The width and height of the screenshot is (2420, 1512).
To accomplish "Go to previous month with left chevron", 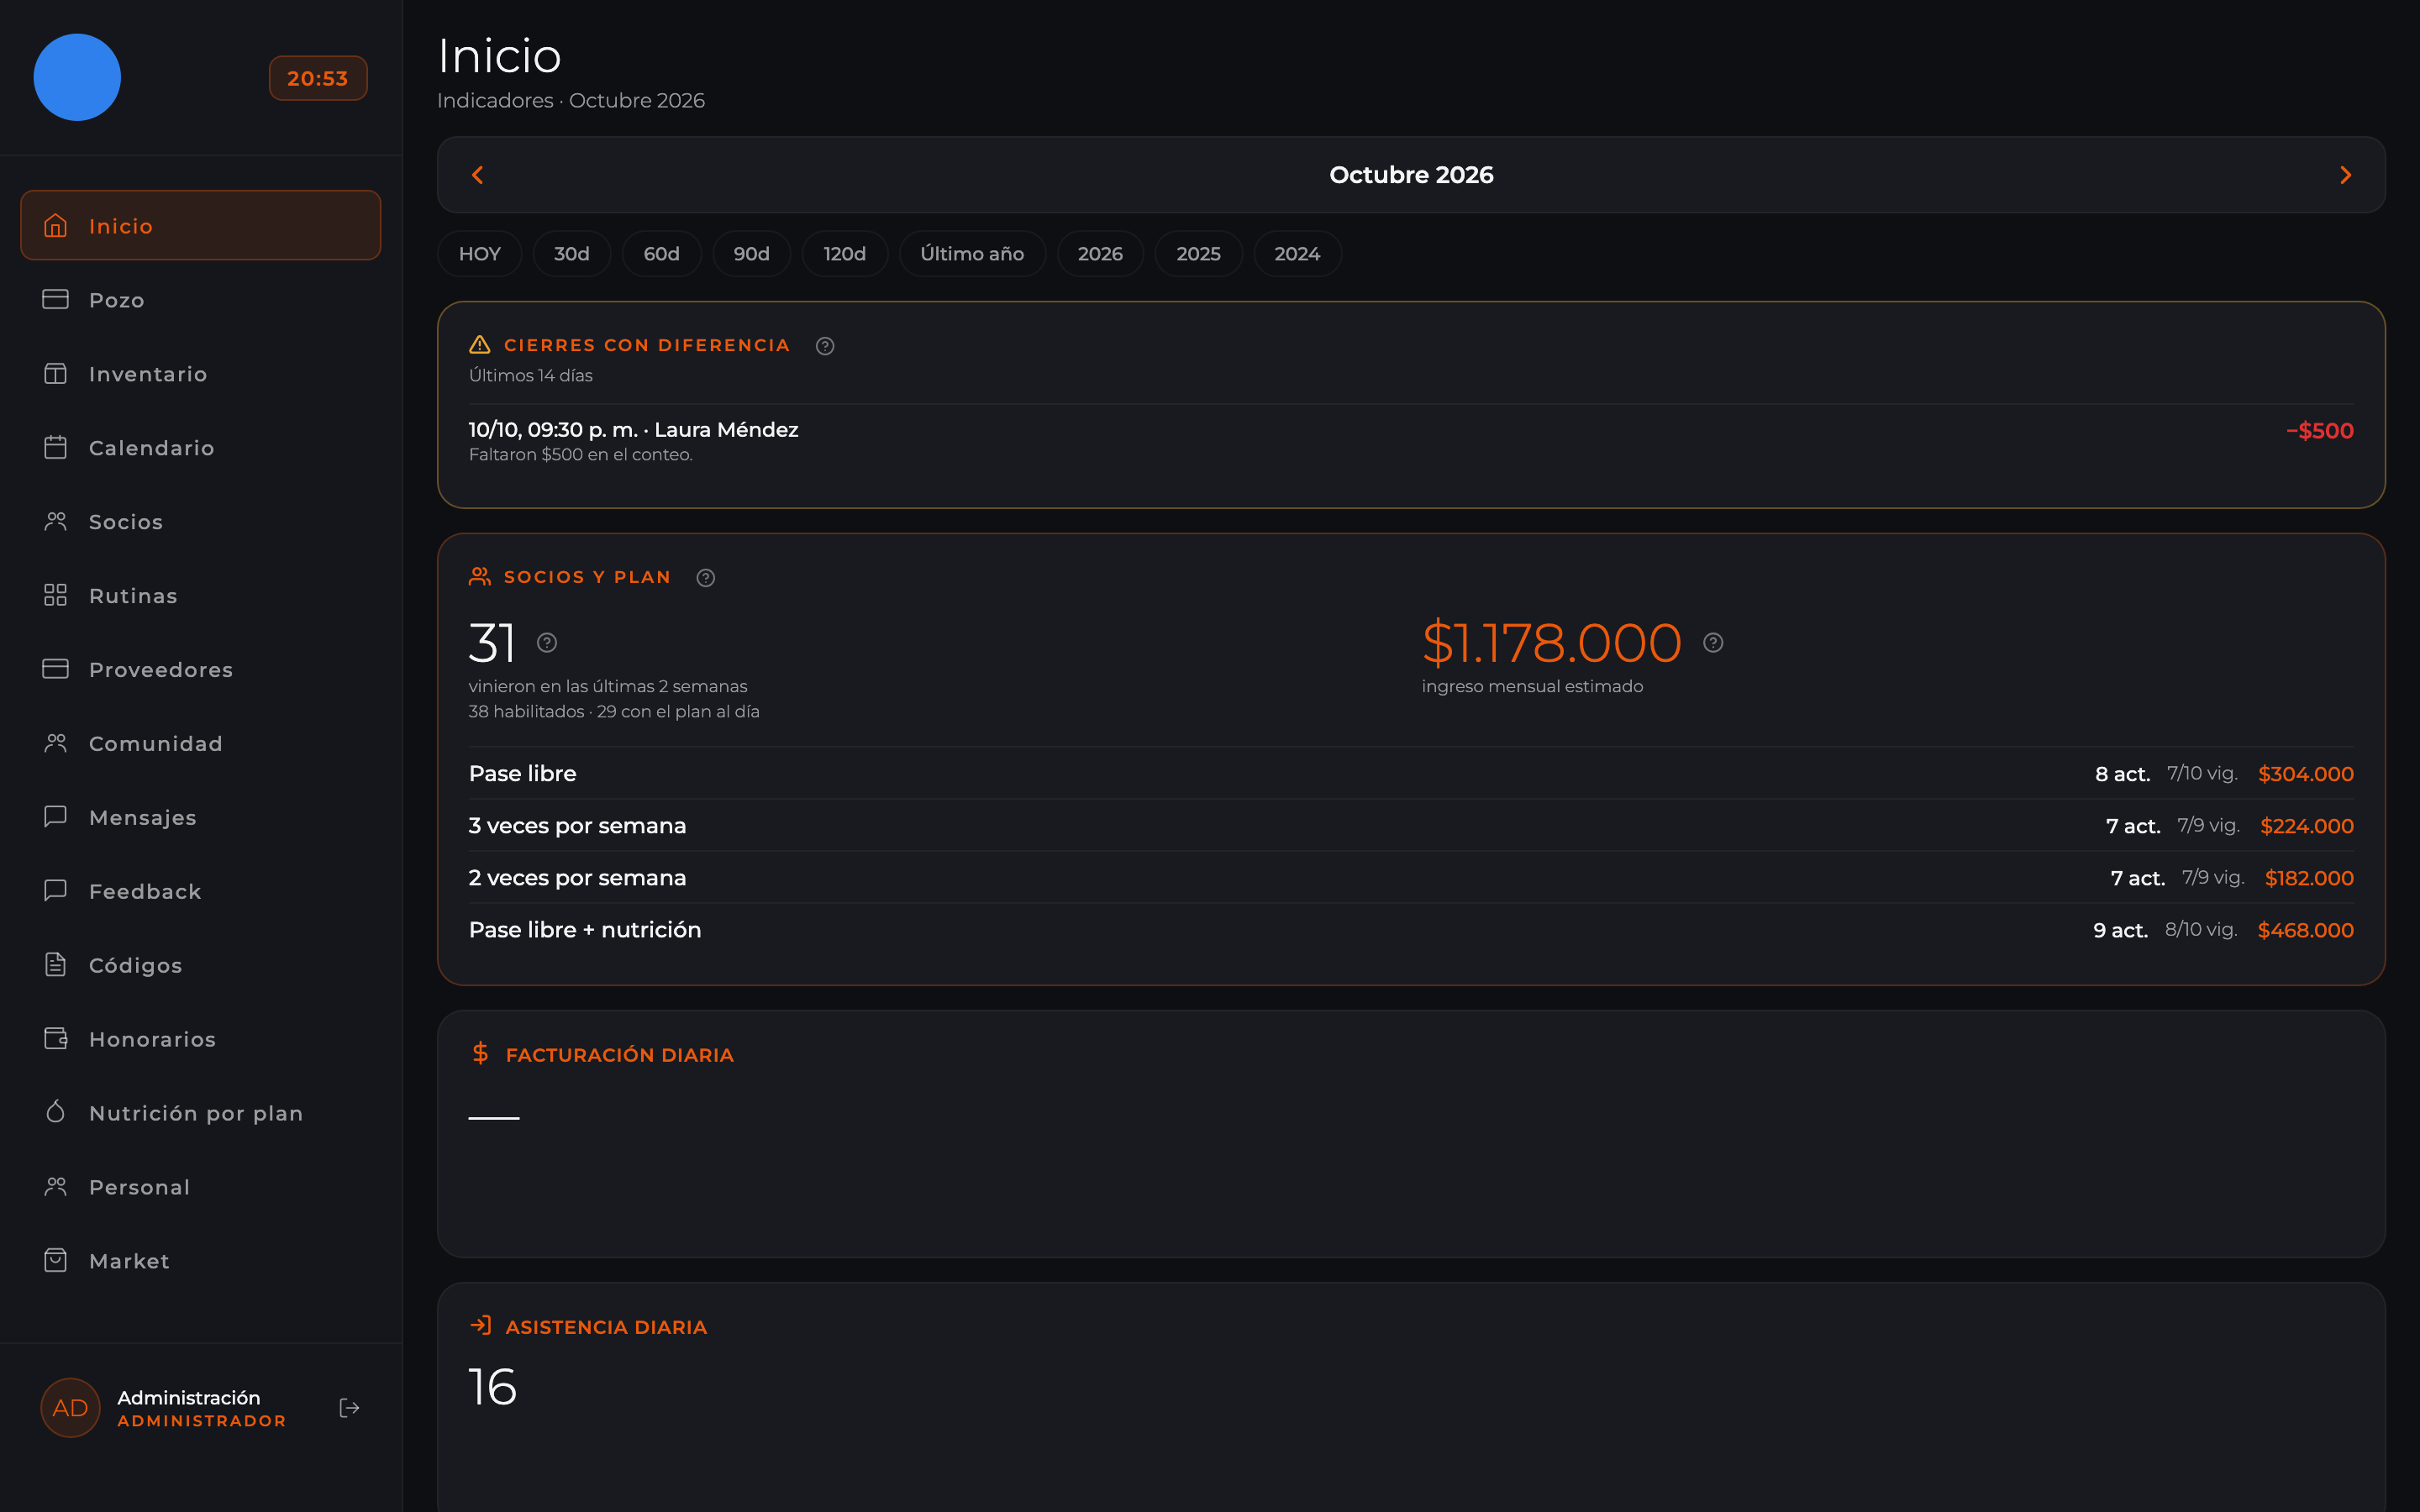I will pyautogui.click(x=478, y=175).
